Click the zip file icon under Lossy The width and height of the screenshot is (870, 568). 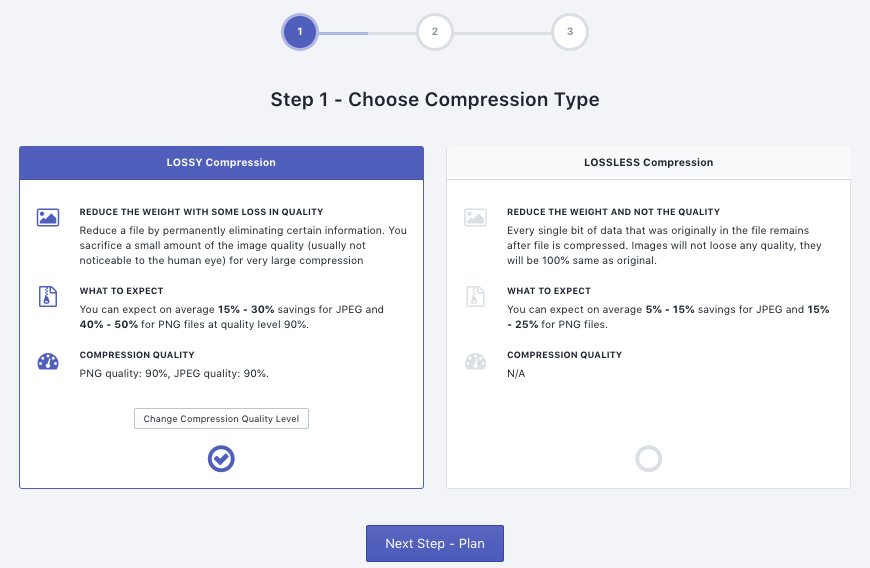tap(48, 297)
